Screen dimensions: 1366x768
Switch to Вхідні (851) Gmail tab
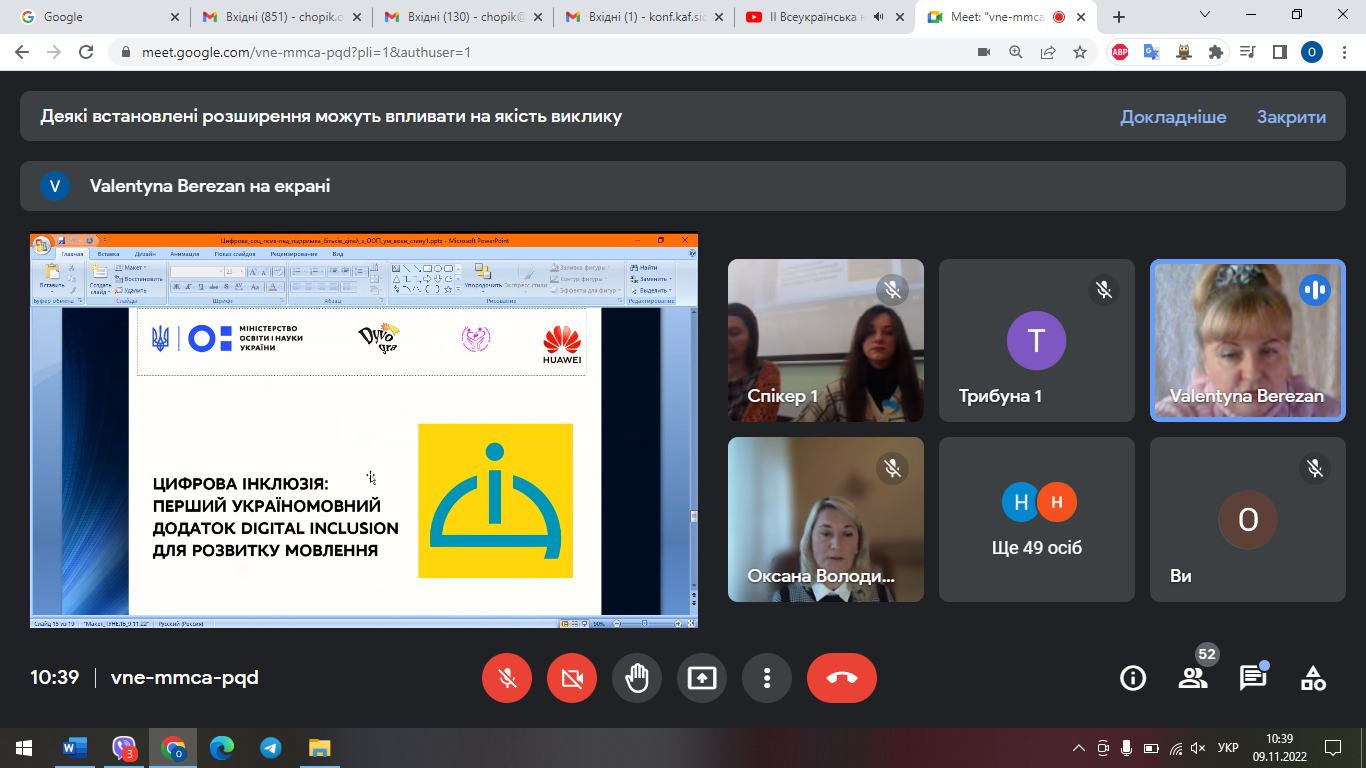(274, 17)
